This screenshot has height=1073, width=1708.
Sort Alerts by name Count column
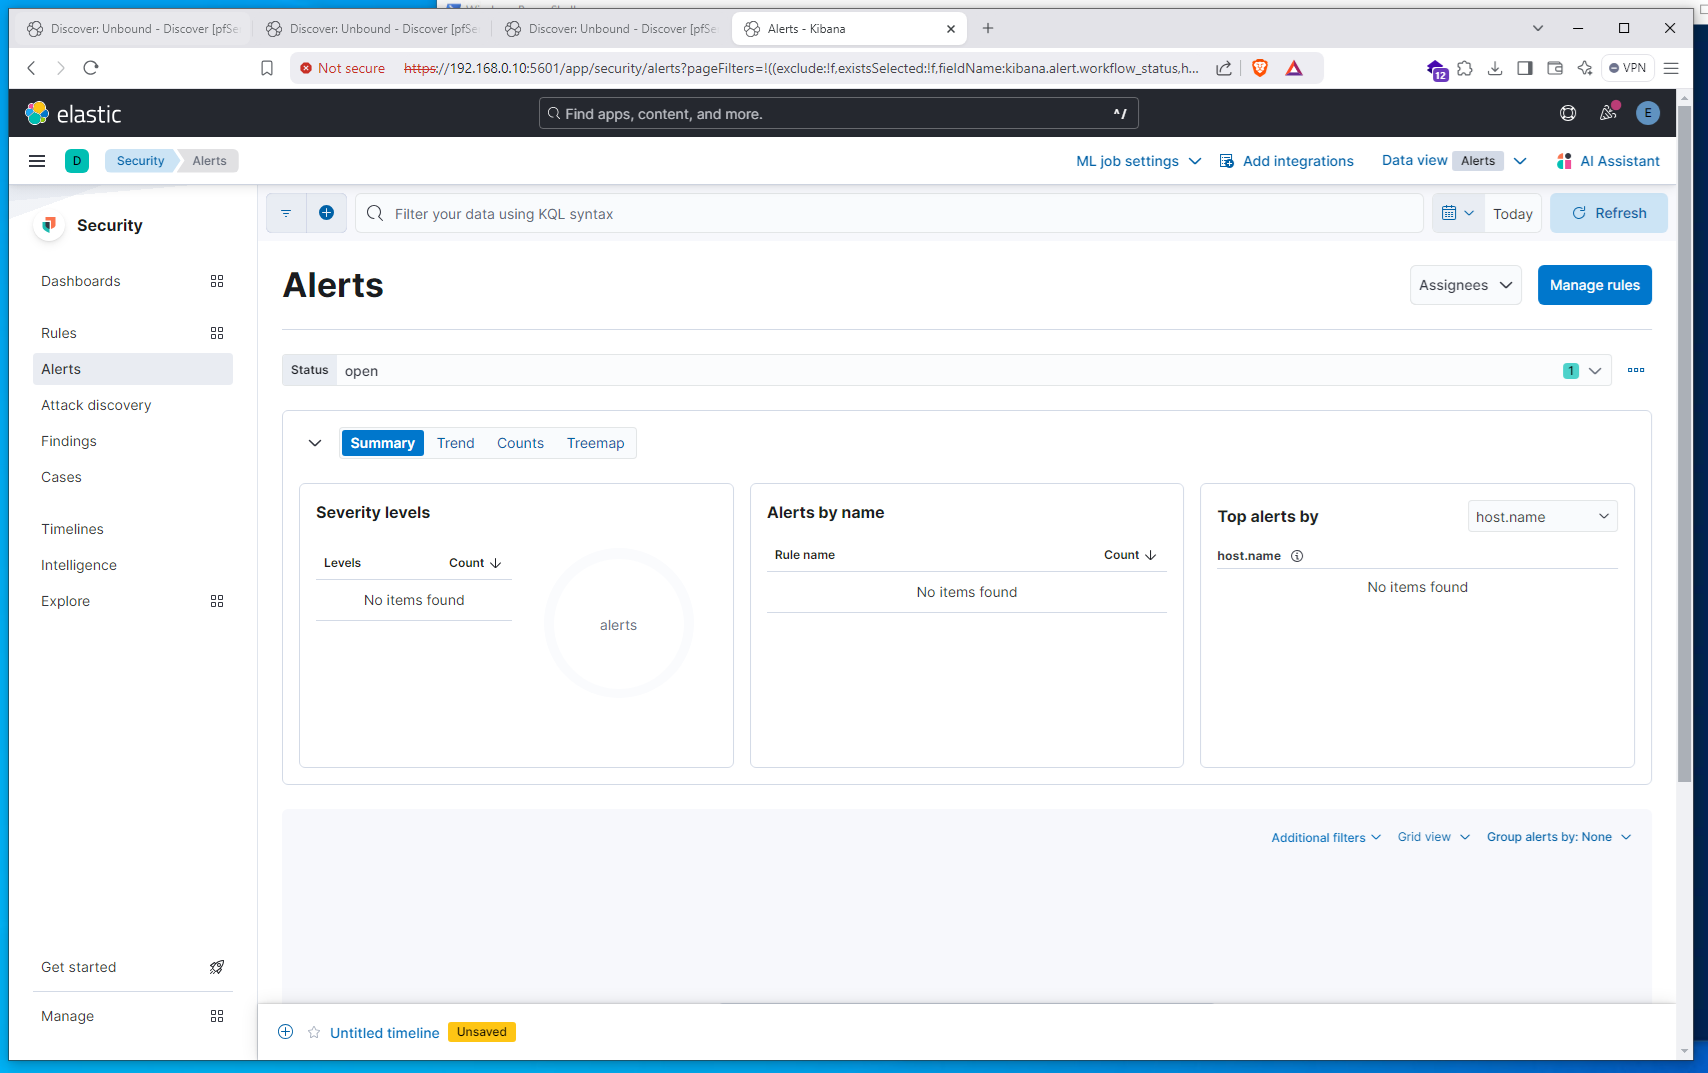[x=1130, y=555]
